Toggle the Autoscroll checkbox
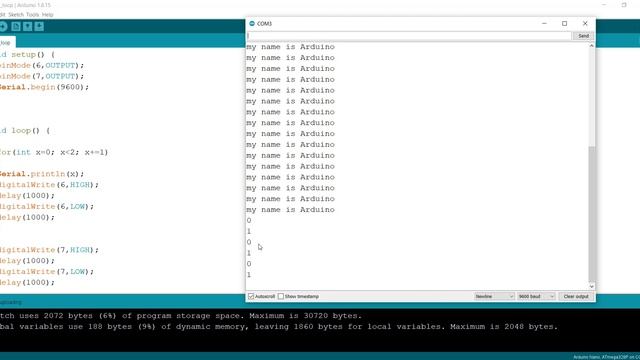Image resolution: width=640 pixels, height=360 pixels. coord(251,296)
